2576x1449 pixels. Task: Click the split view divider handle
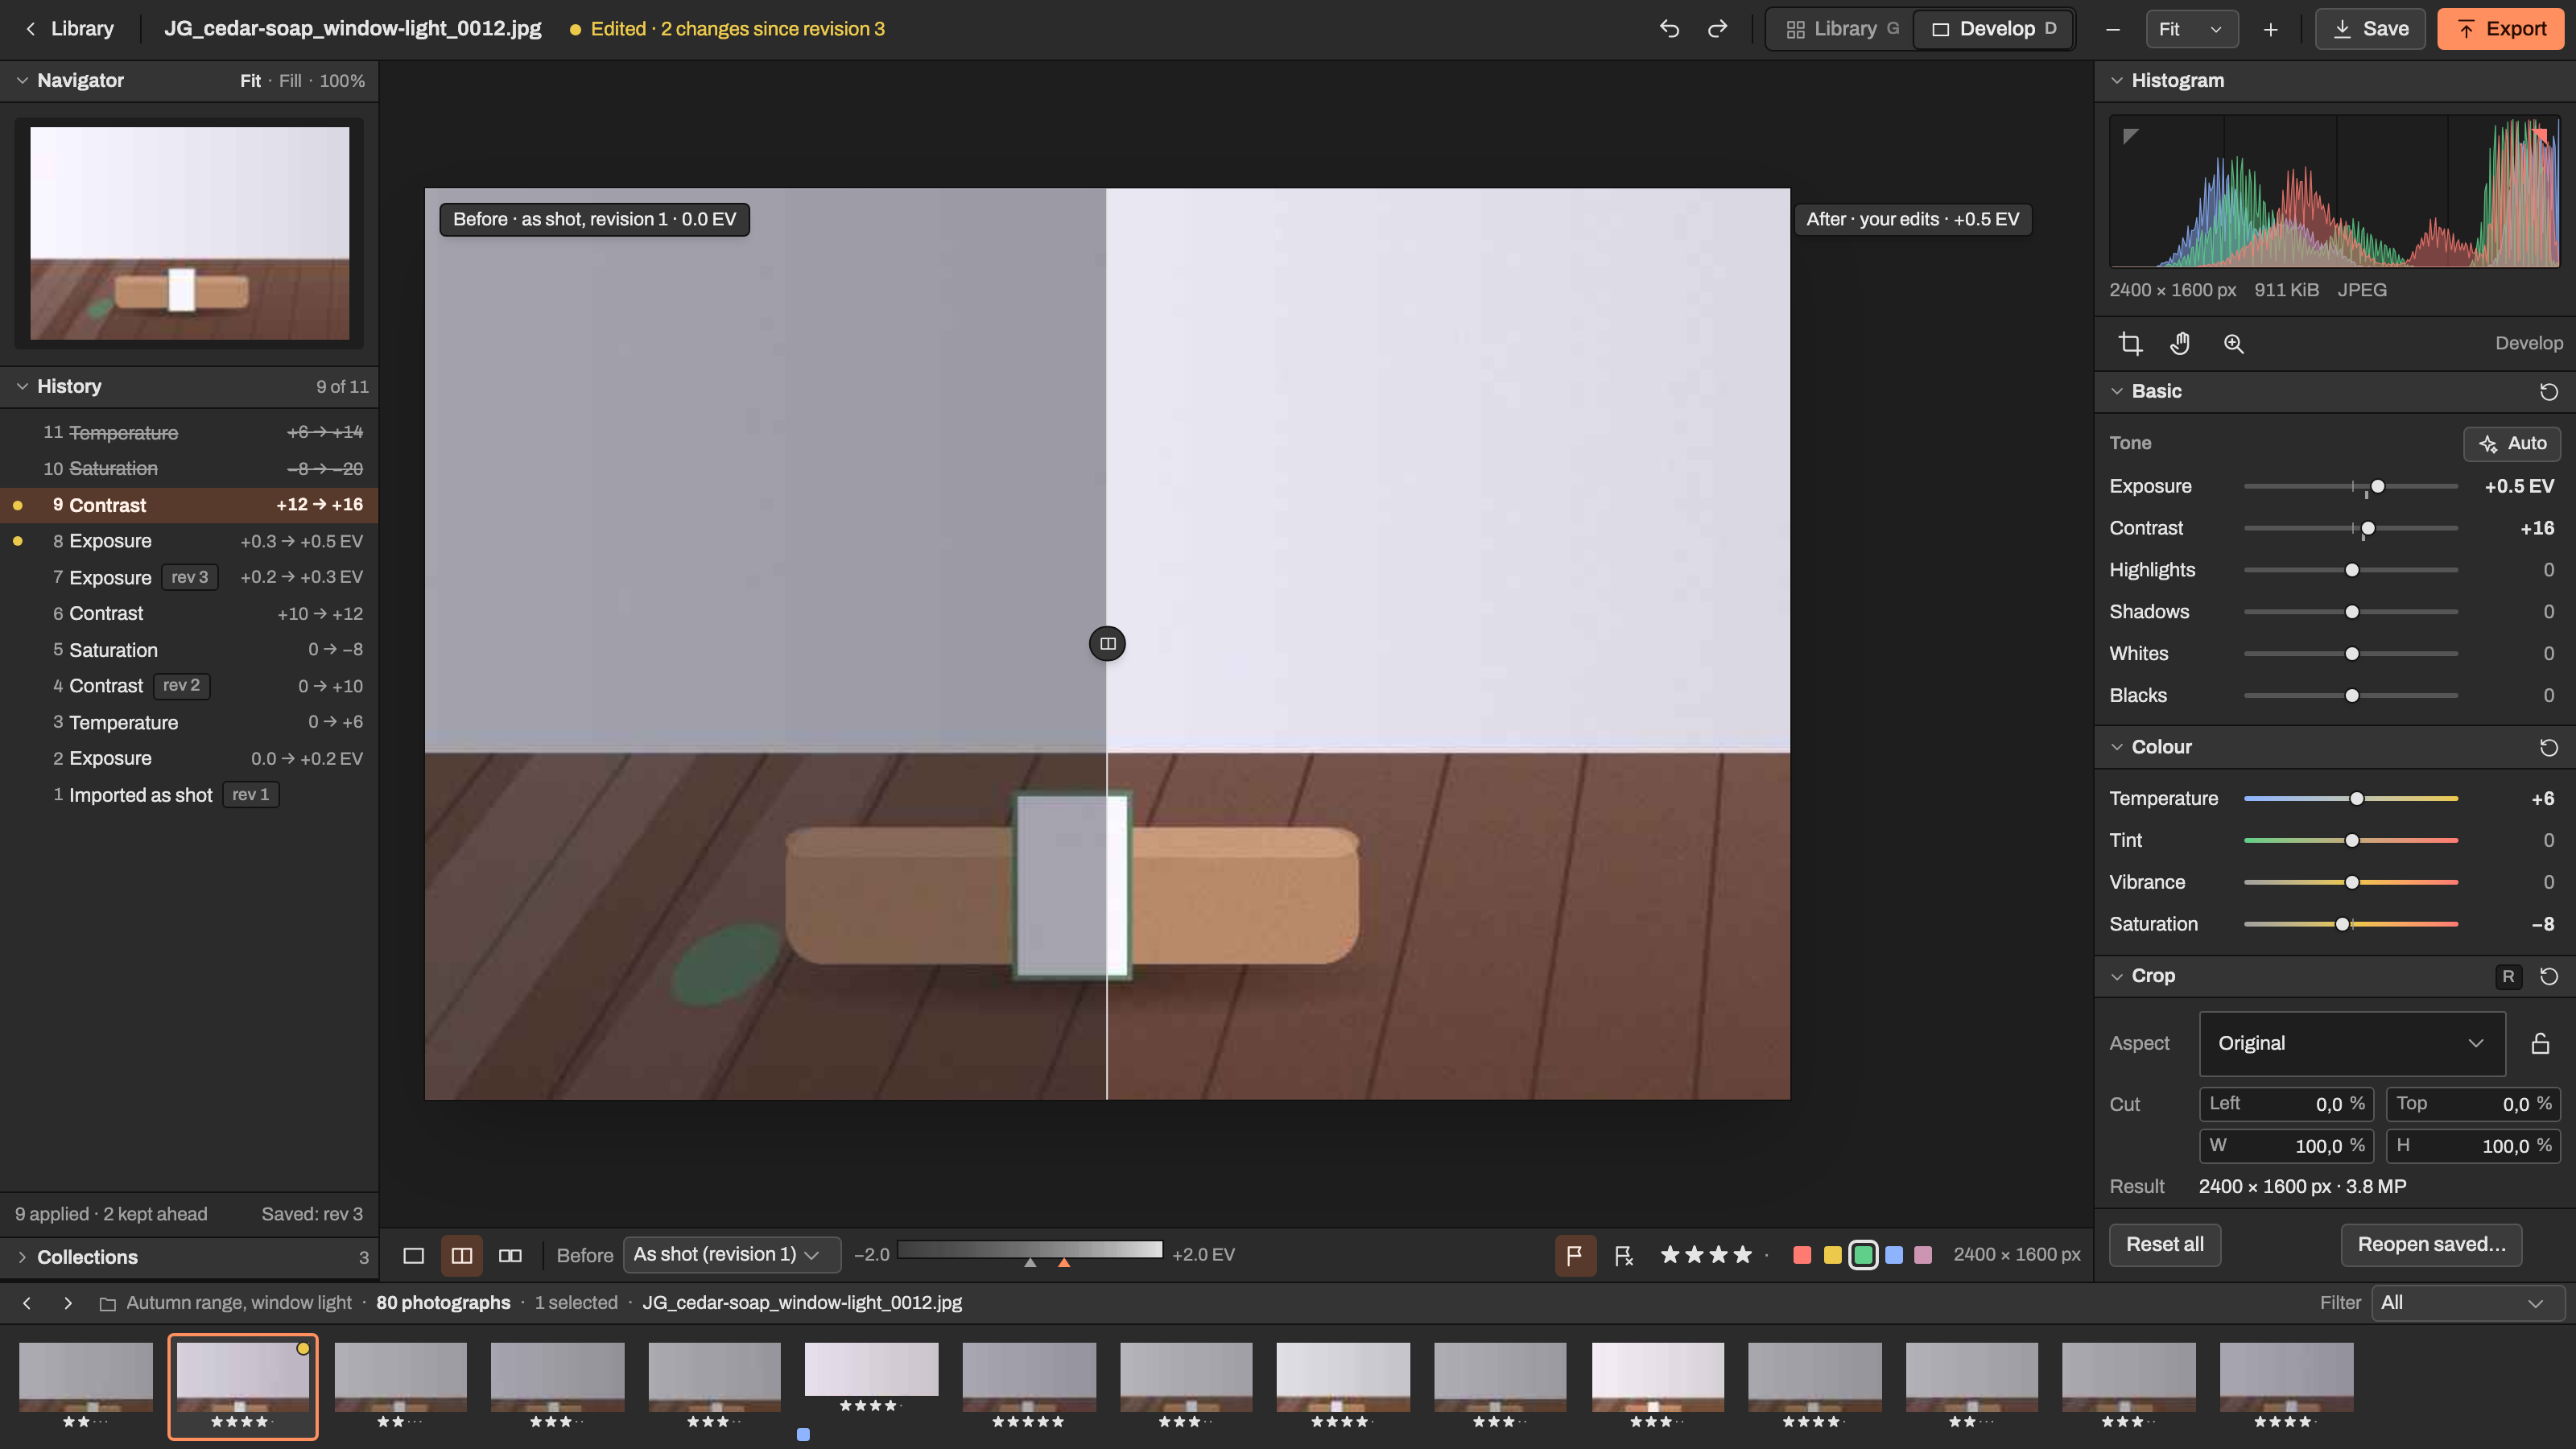pyautogui.click(x=1107, y=643)
